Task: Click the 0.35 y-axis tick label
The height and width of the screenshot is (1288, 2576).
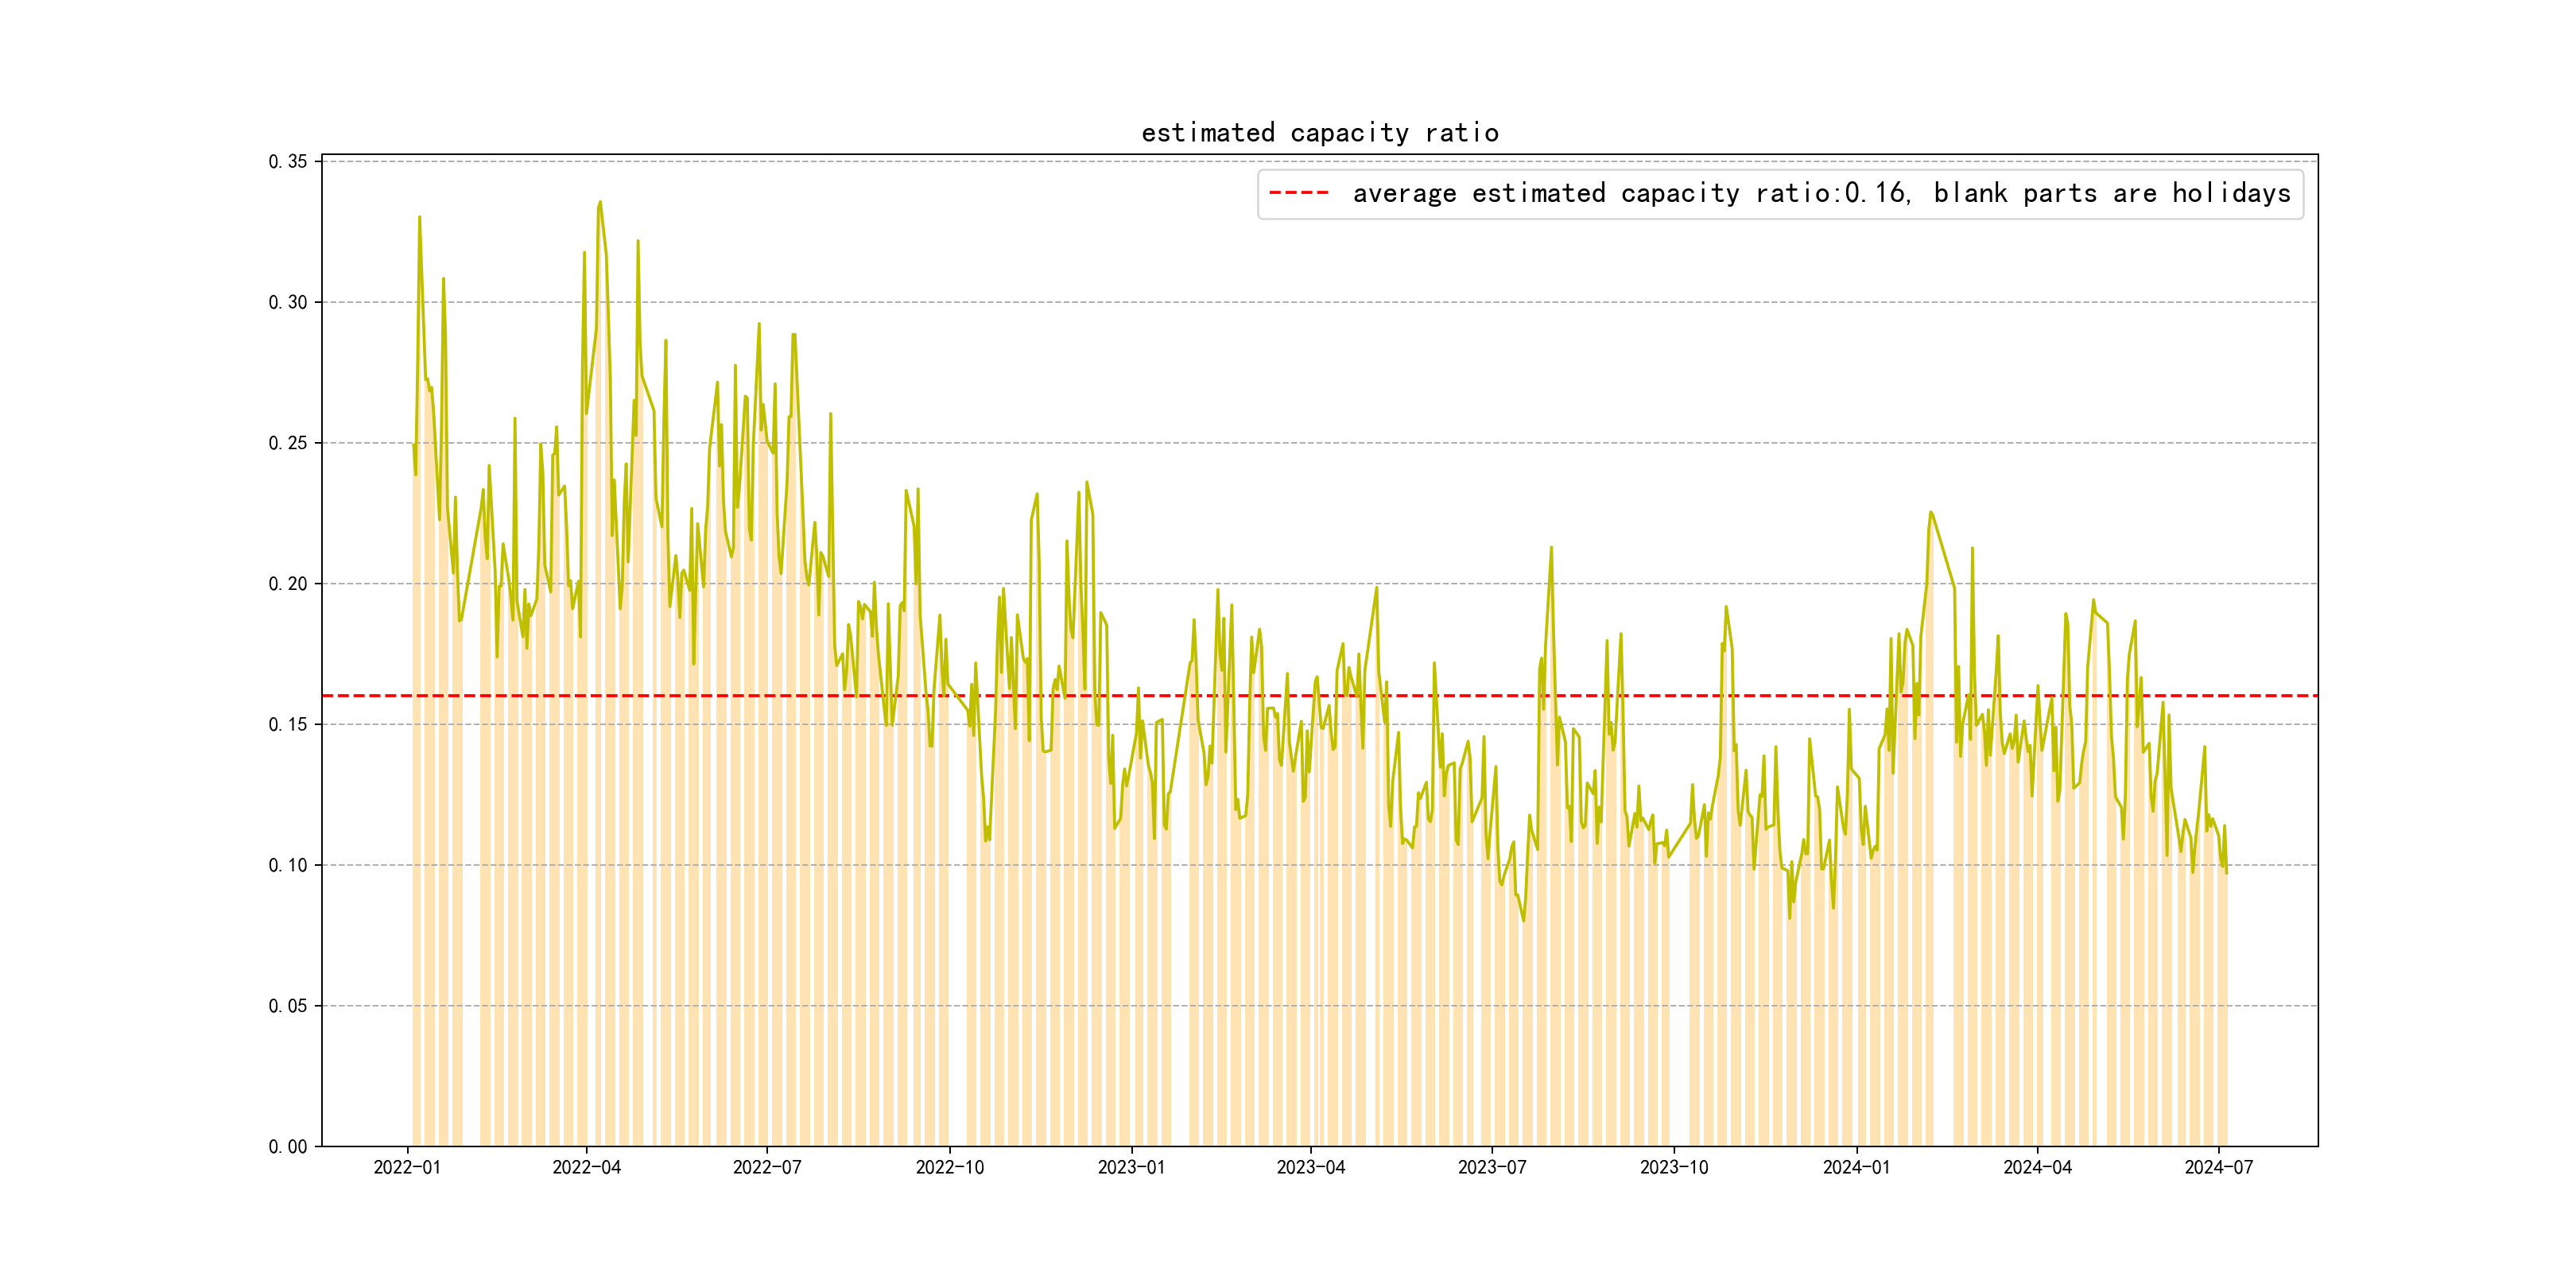Action: pos(288,162)
